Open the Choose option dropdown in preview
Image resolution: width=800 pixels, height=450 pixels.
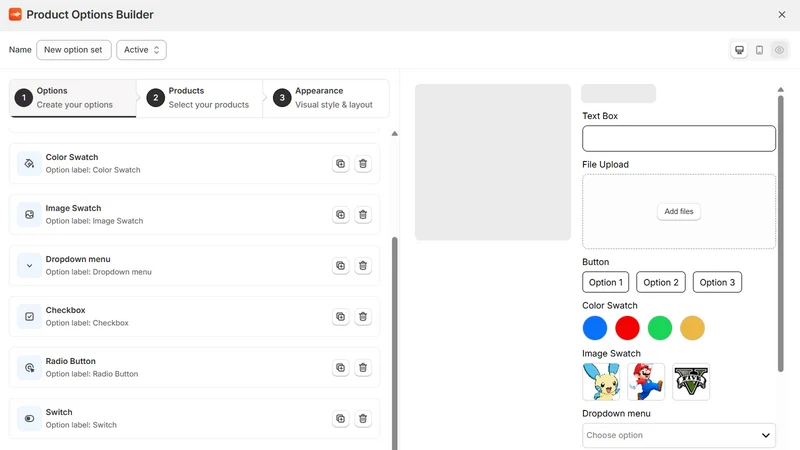click(679, 435)
